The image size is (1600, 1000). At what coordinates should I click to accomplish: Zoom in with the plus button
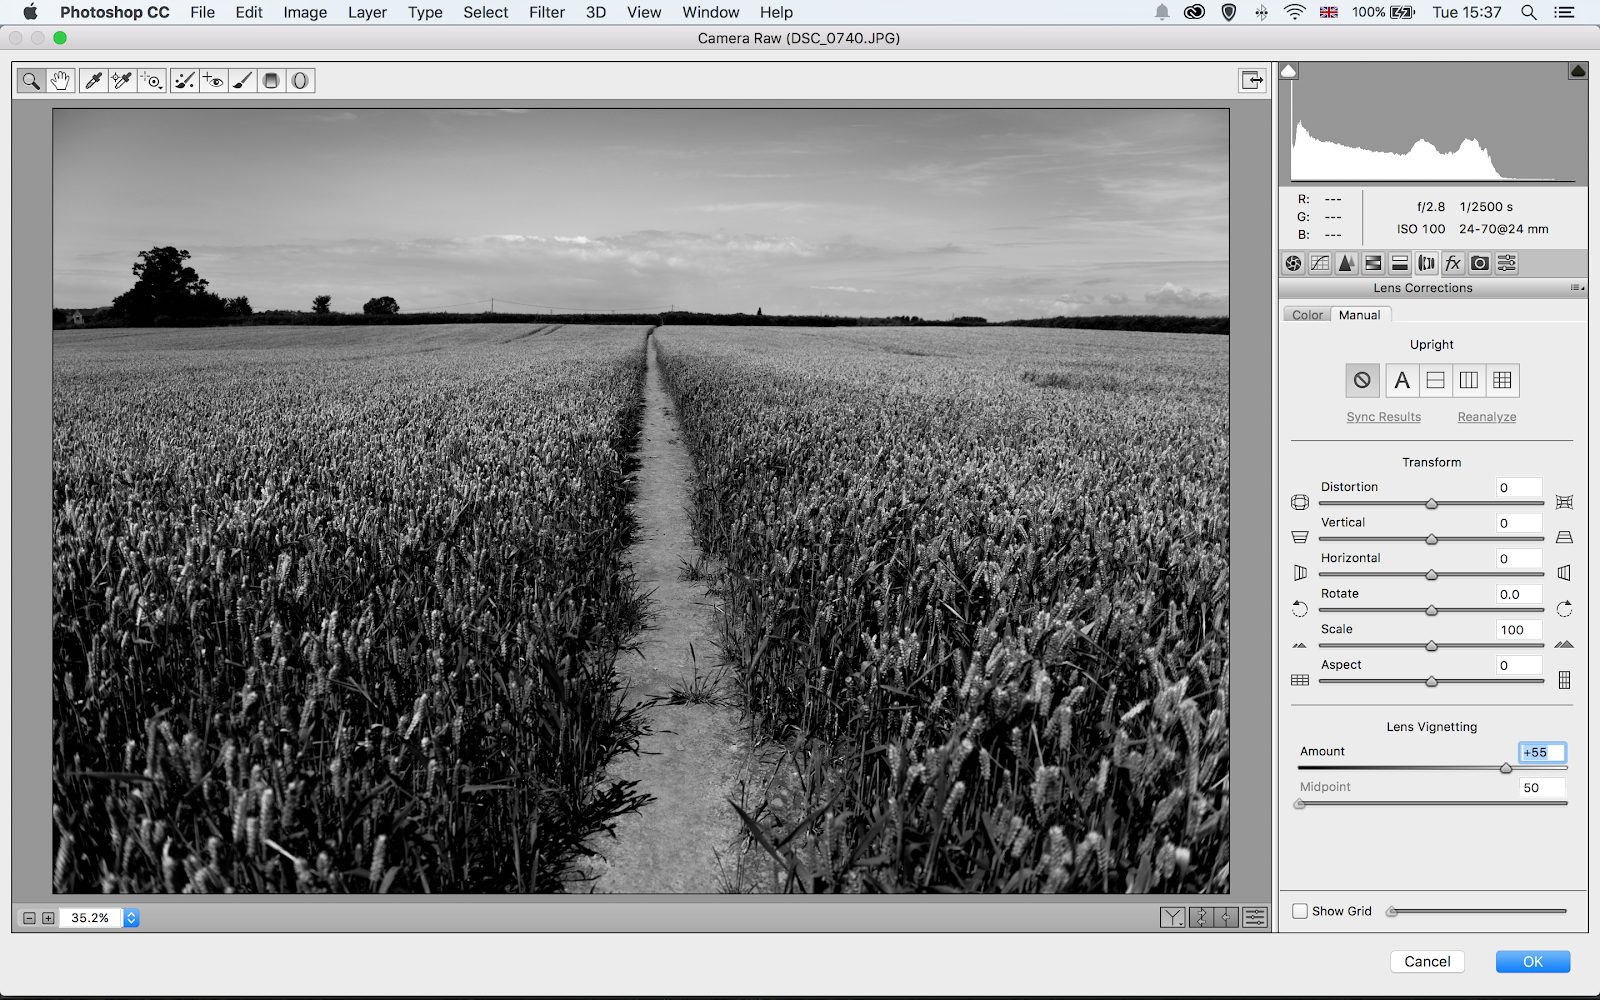(48, 918)
